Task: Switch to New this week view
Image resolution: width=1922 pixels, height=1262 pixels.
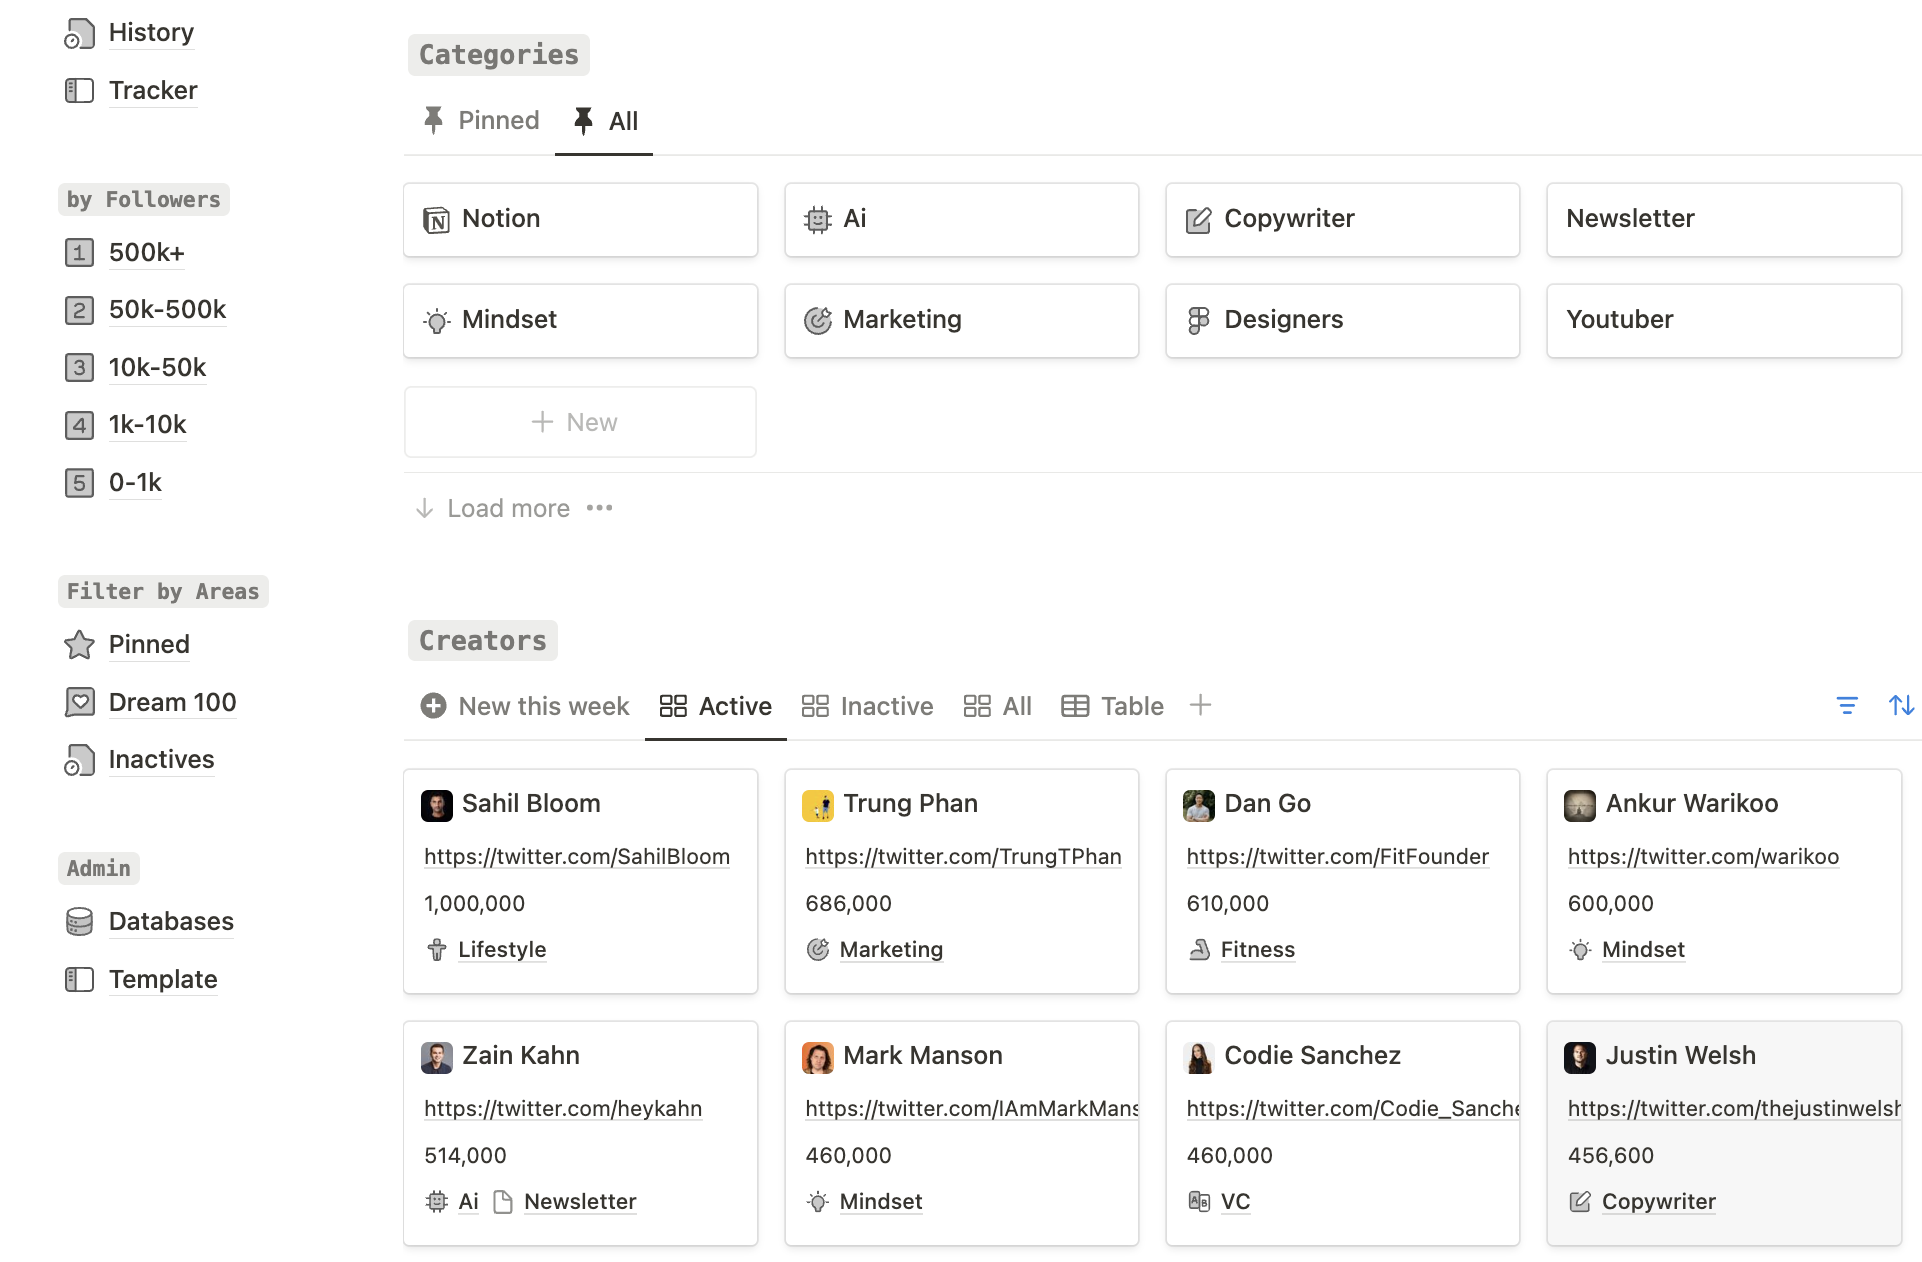Action: (525, 706)
